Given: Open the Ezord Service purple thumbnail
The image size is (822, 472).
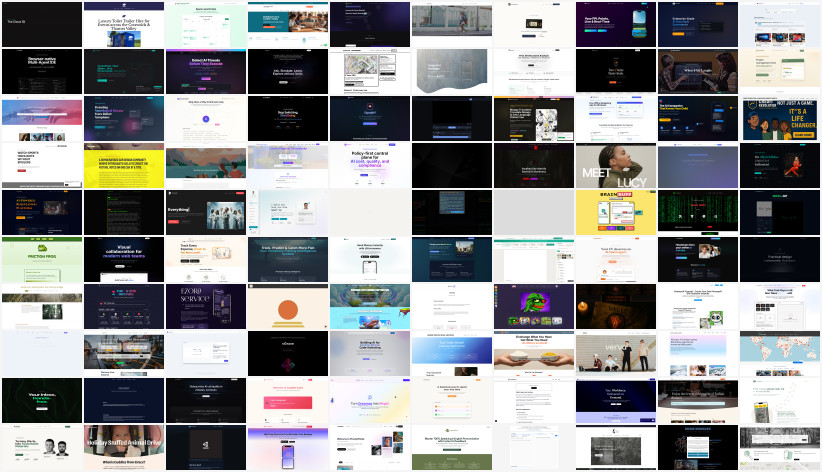Looking at the screenshot, I should pos(206,307).
